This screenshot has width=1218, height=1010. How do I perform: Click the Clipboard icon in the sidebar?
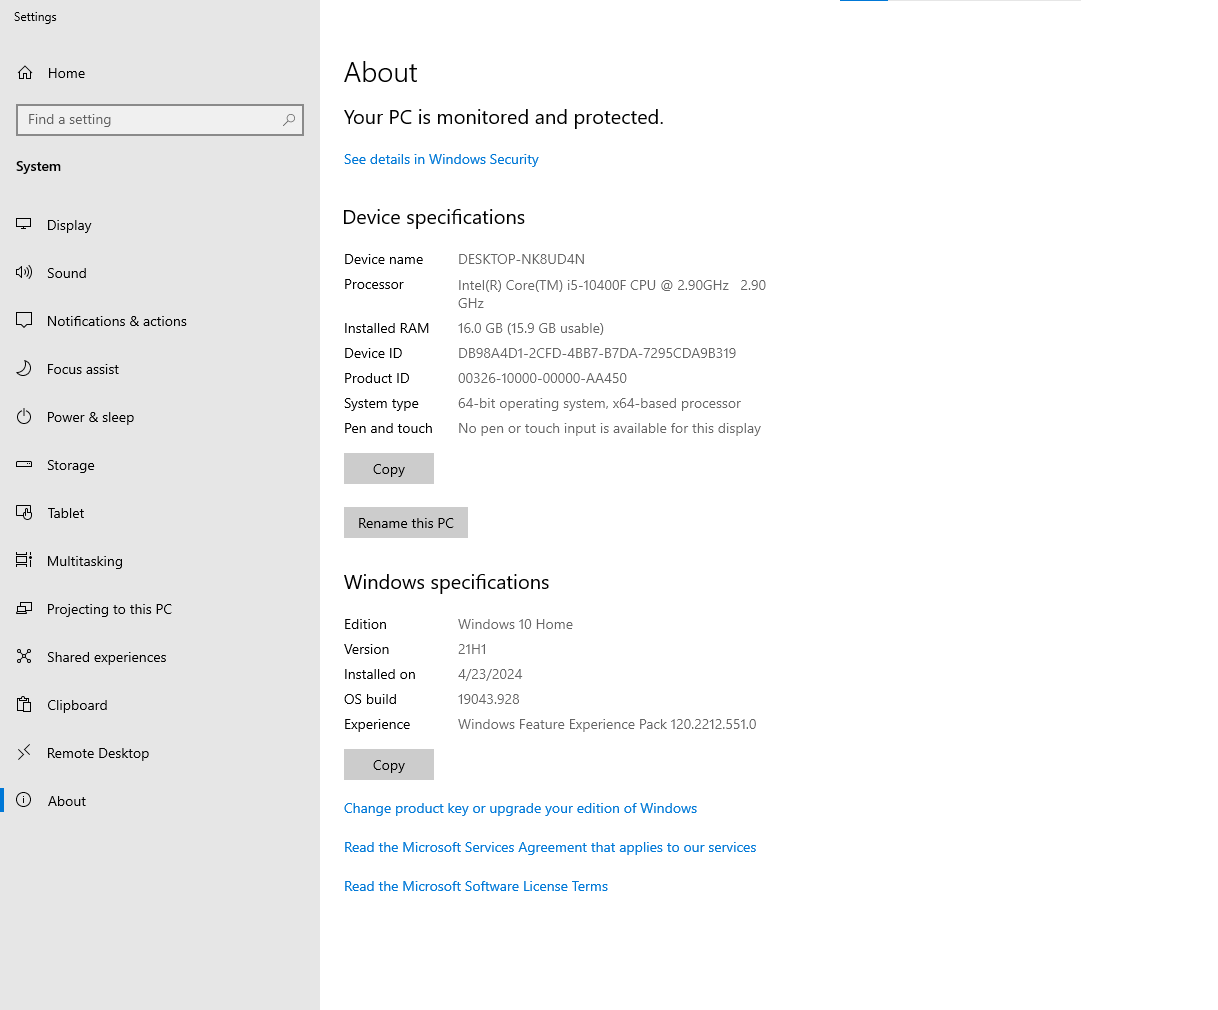point(24,705)
